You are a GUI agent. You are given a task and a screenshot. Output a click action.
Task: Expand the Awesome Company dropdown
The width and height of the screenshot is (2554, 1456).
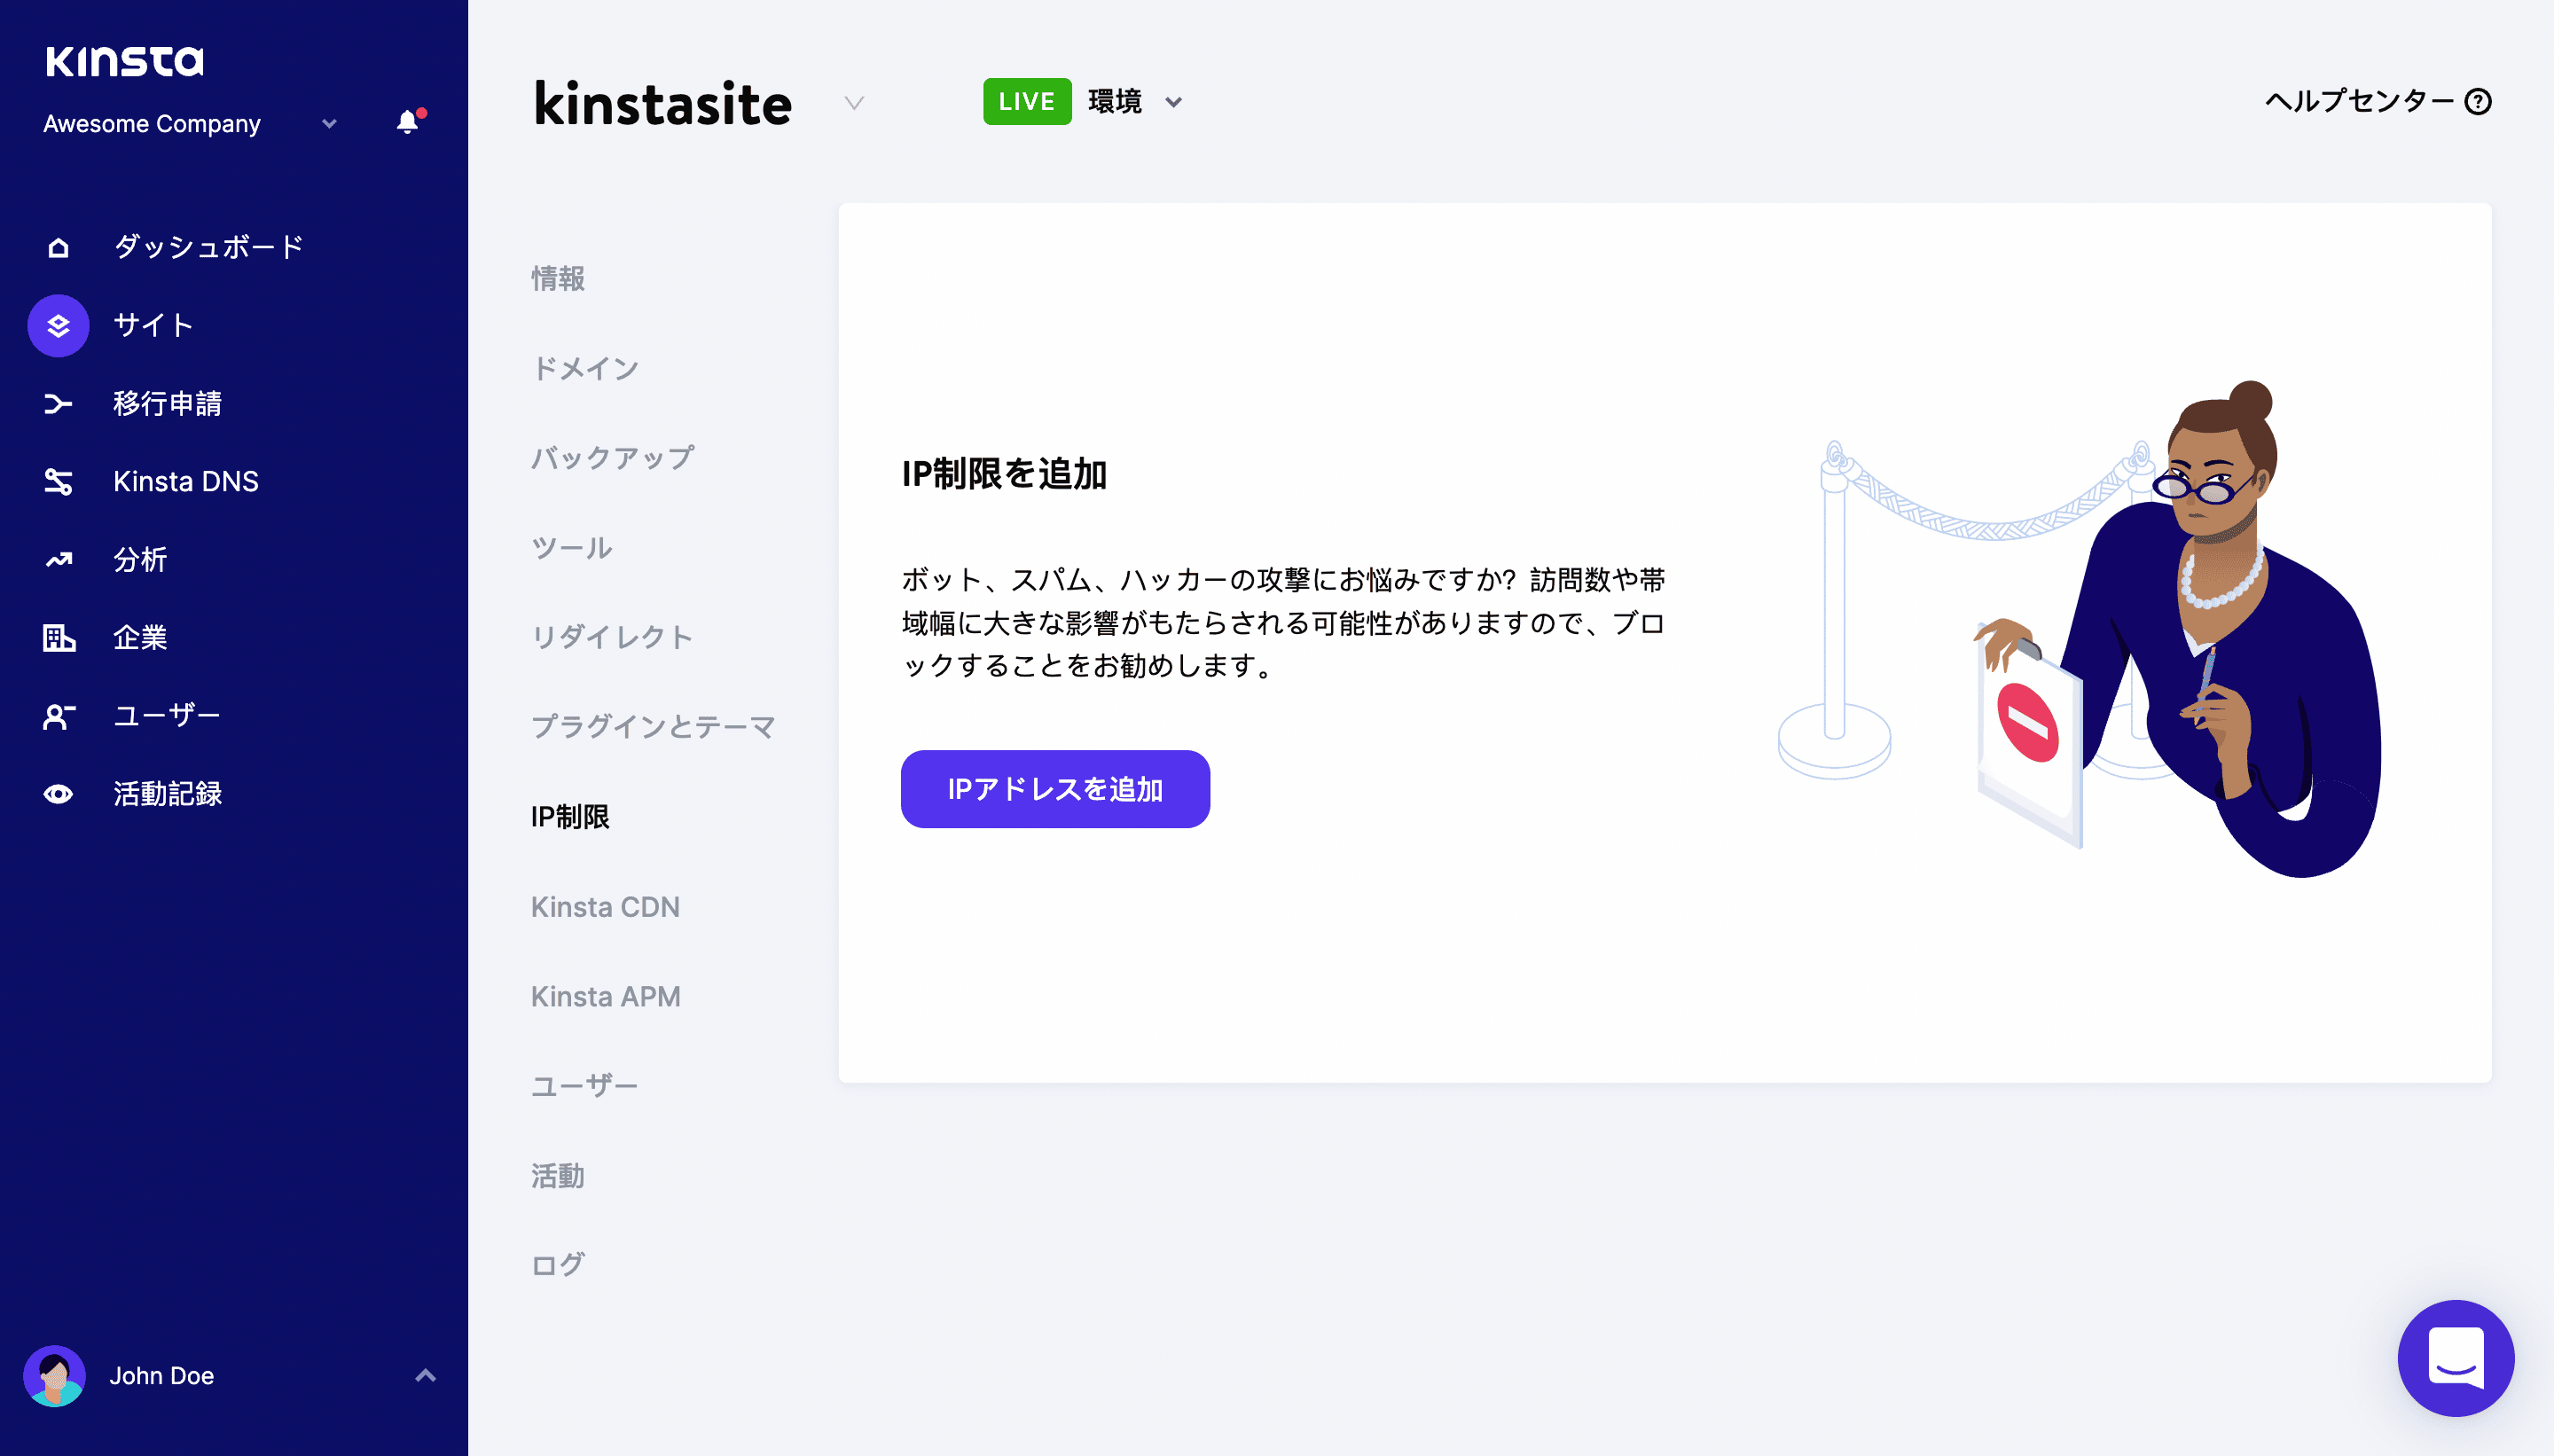(x=329, y=124)
